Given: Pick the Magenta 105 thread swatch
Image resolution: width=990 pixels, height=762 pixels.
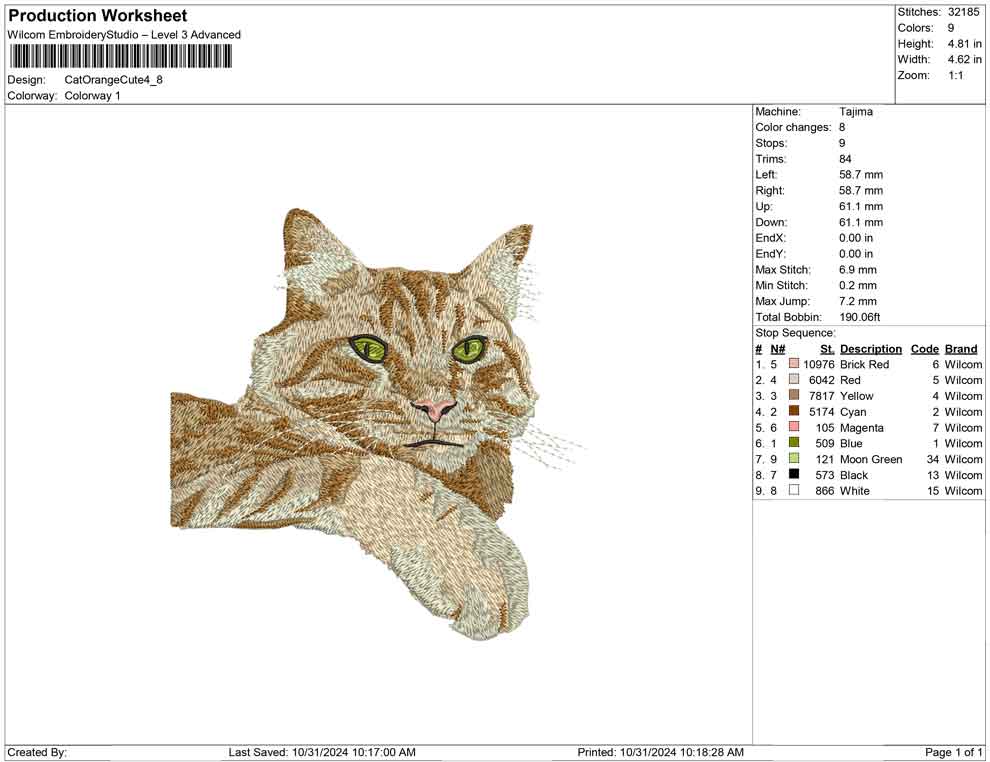Looking at the screenshot, I should click(793, 427).
